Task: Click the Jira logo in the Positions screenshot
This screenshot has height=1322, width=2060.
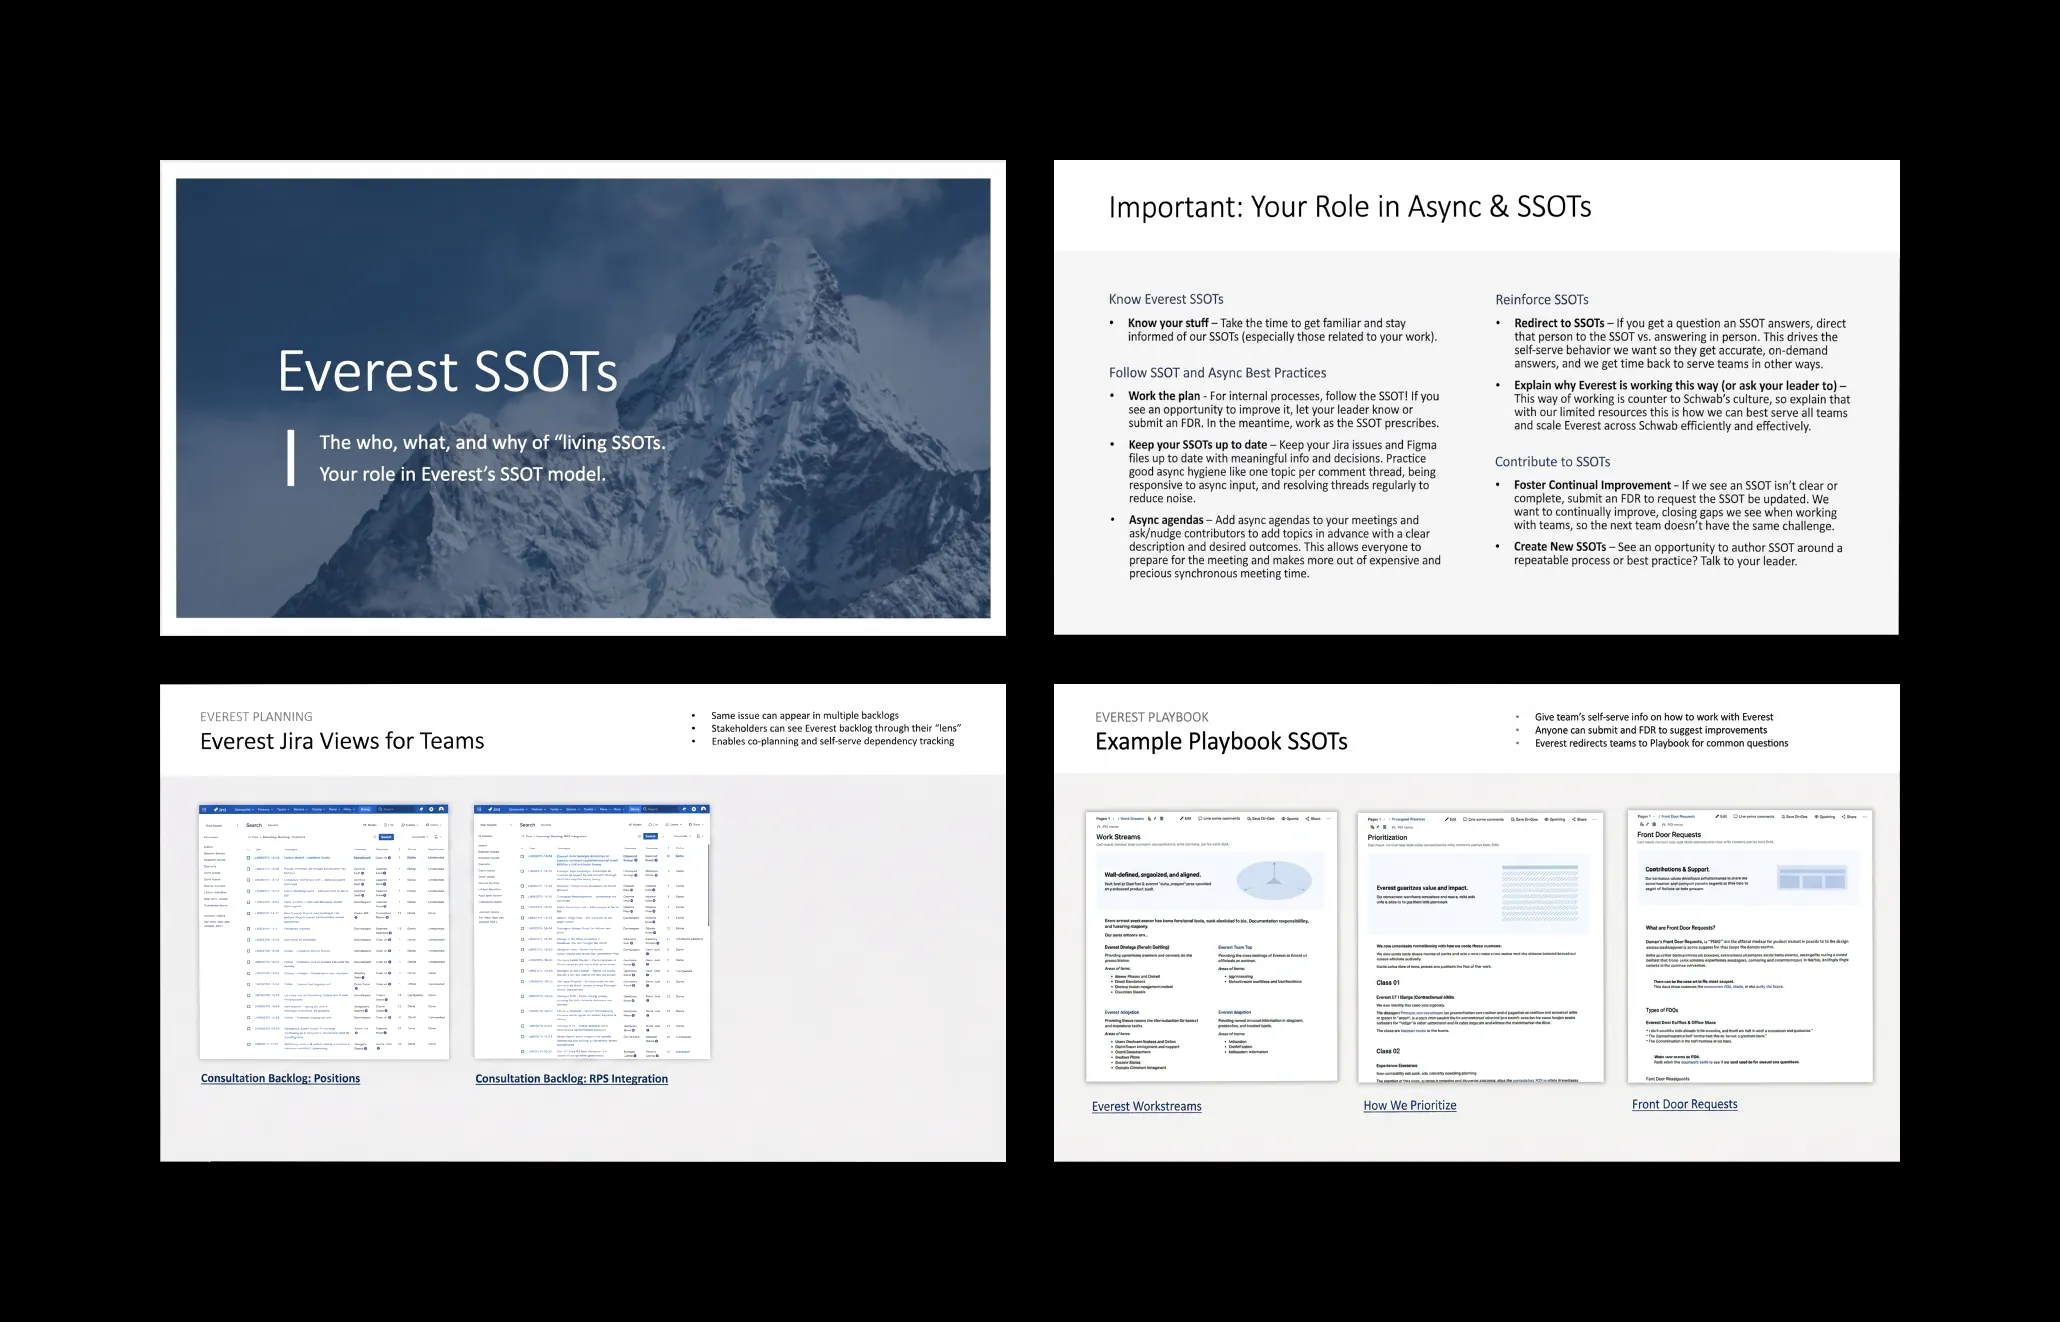Action: click(x=220, y=810)
